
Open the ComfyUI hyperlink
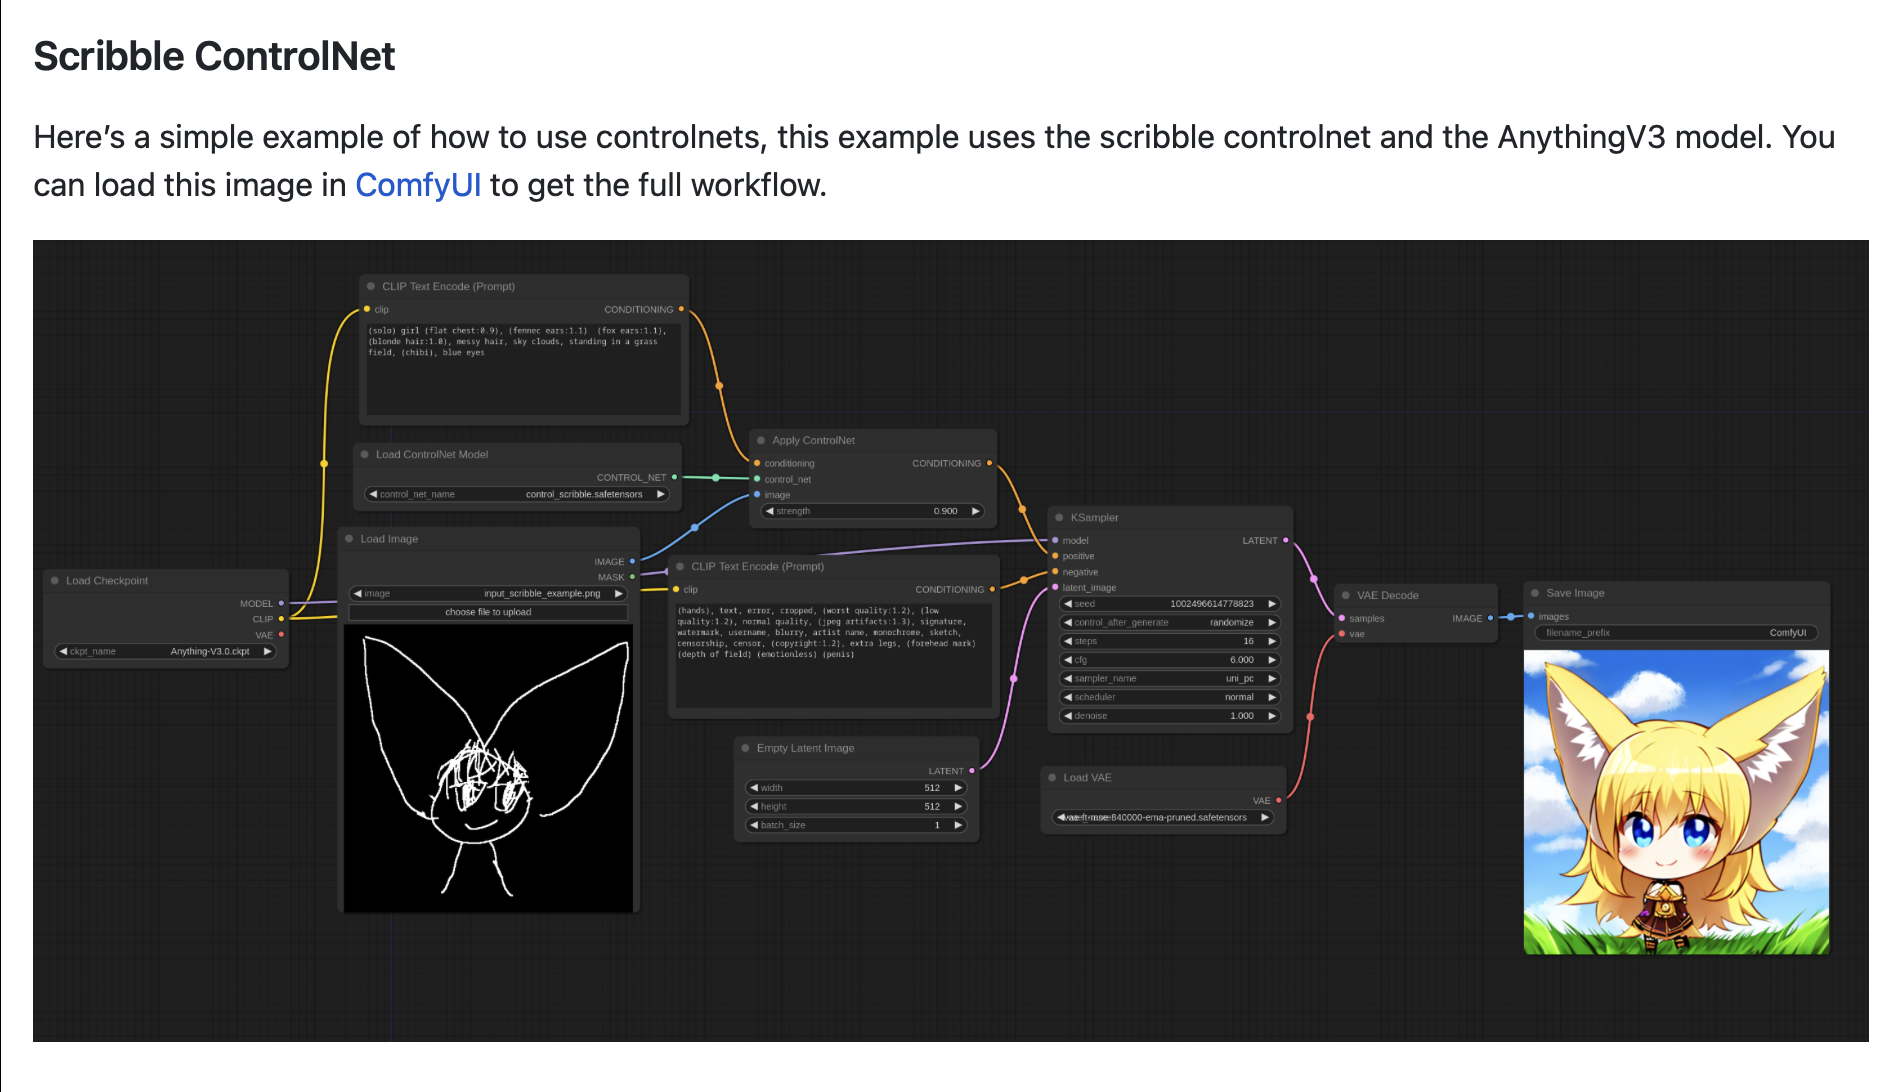pyautogui.click(x=419, y=184)
